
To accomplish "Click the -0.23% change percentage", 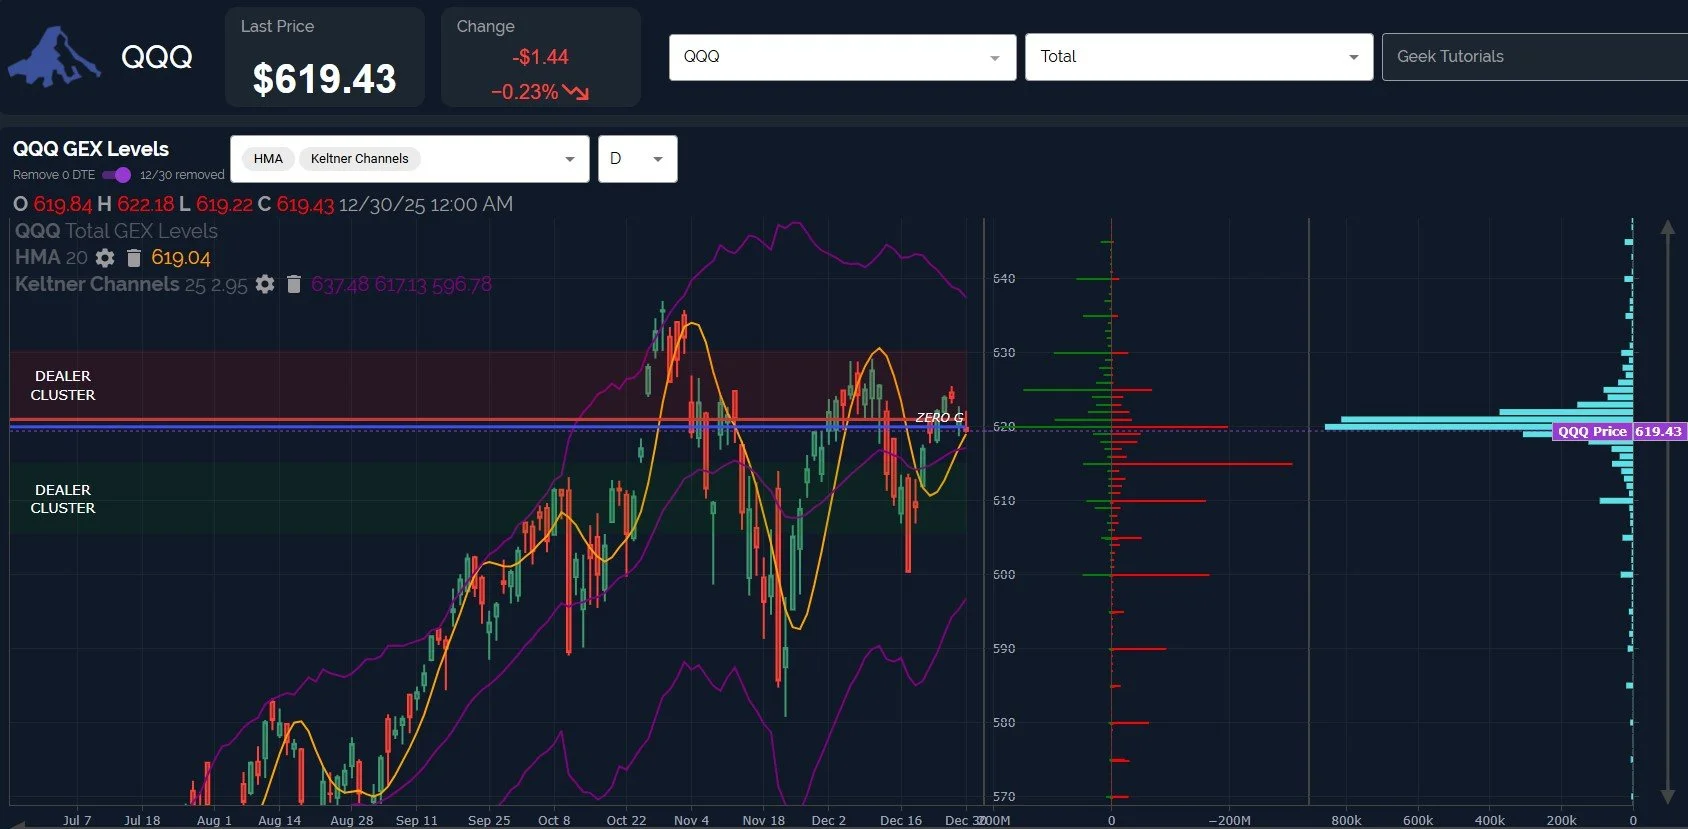I will [x=524, y=92].
